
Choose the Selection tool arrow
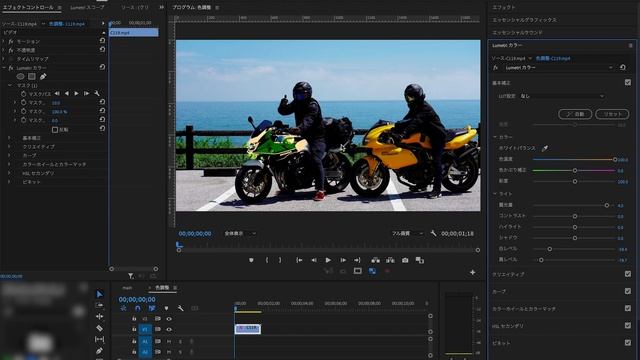99,294
